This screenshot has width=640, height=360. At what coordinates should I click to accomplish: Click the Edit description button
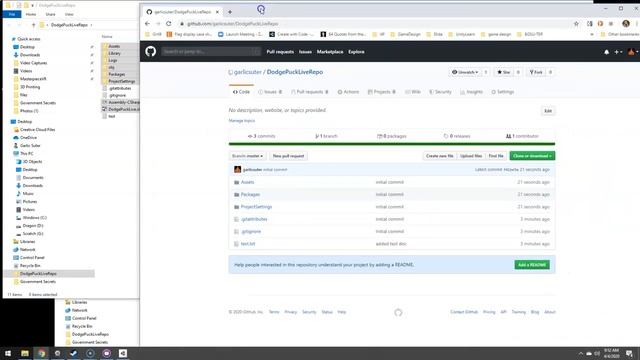tap(548, 111)
